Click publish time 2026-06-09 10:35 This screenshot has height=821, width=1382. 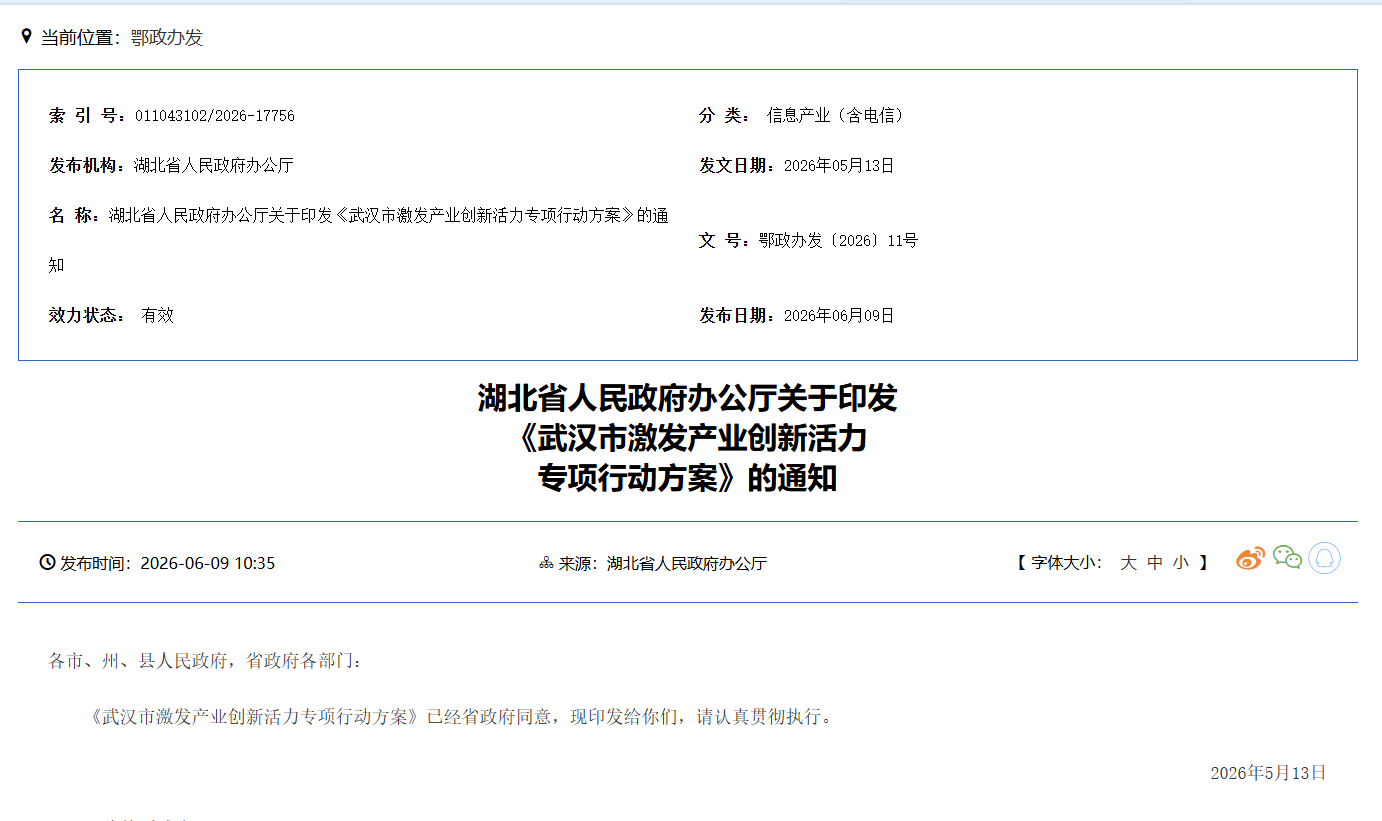pyautogui.click(x=207, y=563)
